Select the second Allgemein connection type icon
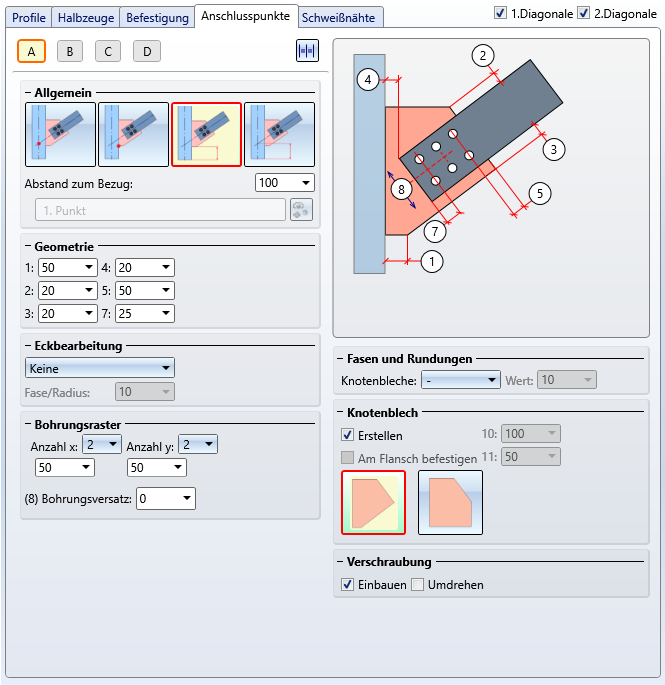Image resolution: width=665 pixels, height=685 pixels. (133, 135)
